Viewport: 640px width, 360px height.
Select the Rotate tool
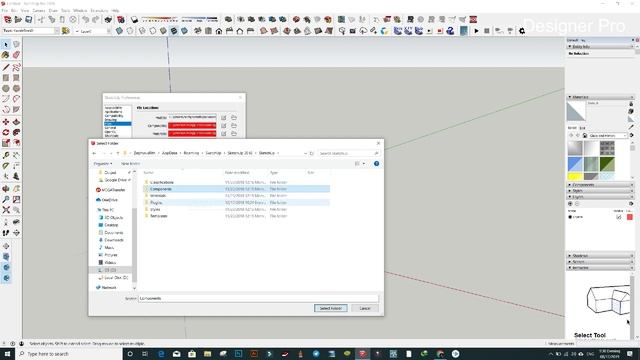pyautogui.click(x=6, y=132)
